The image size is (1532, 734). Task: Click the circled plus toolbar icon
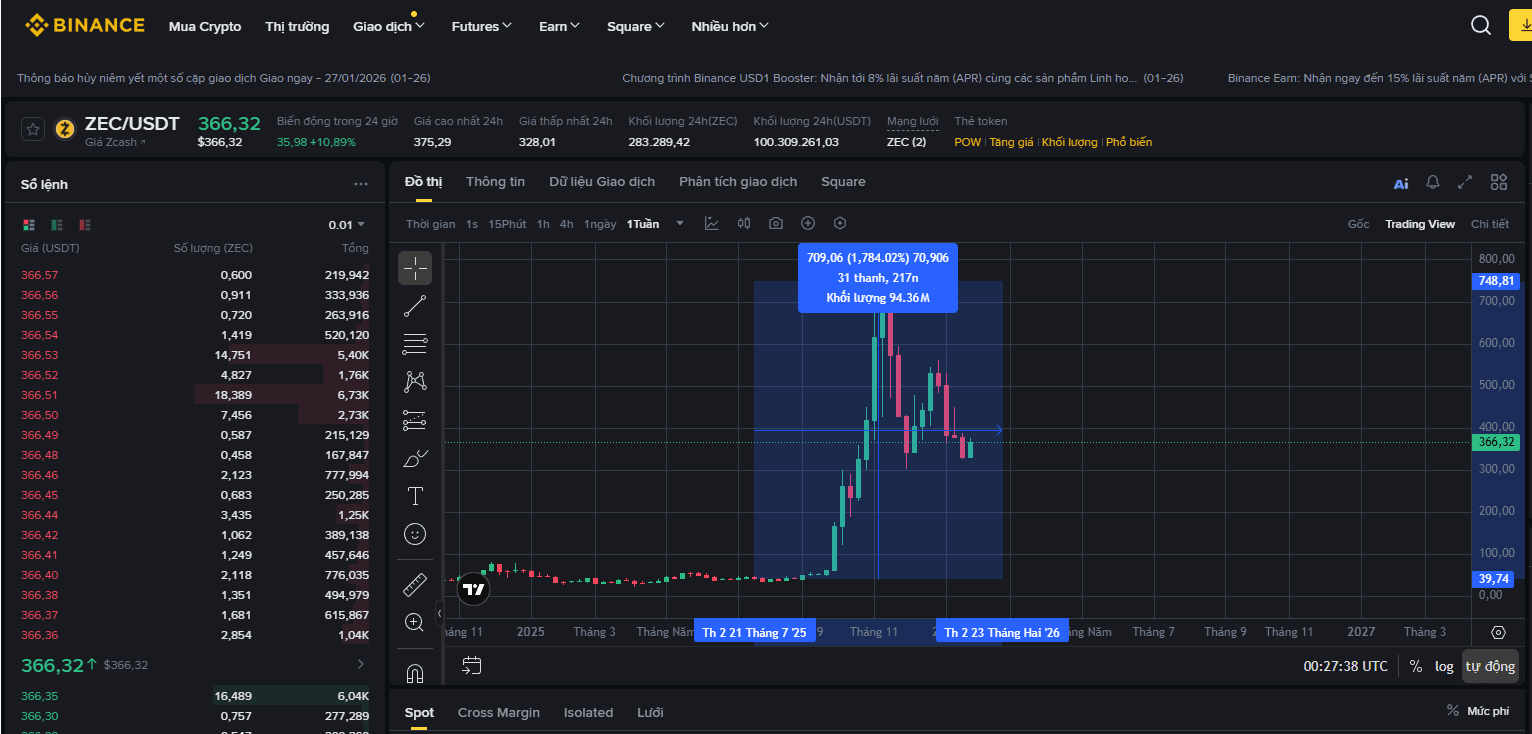point(808,224)
